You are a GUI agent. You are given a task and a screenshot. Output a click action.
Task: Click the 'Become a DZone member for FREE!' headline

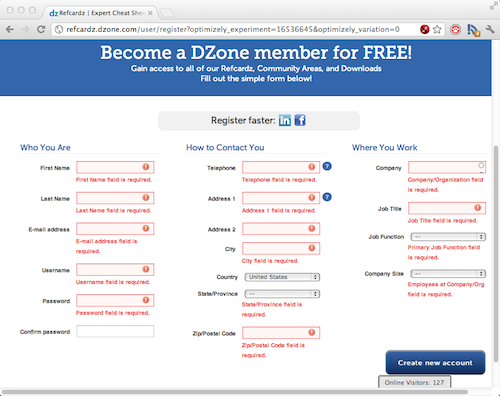256,52
